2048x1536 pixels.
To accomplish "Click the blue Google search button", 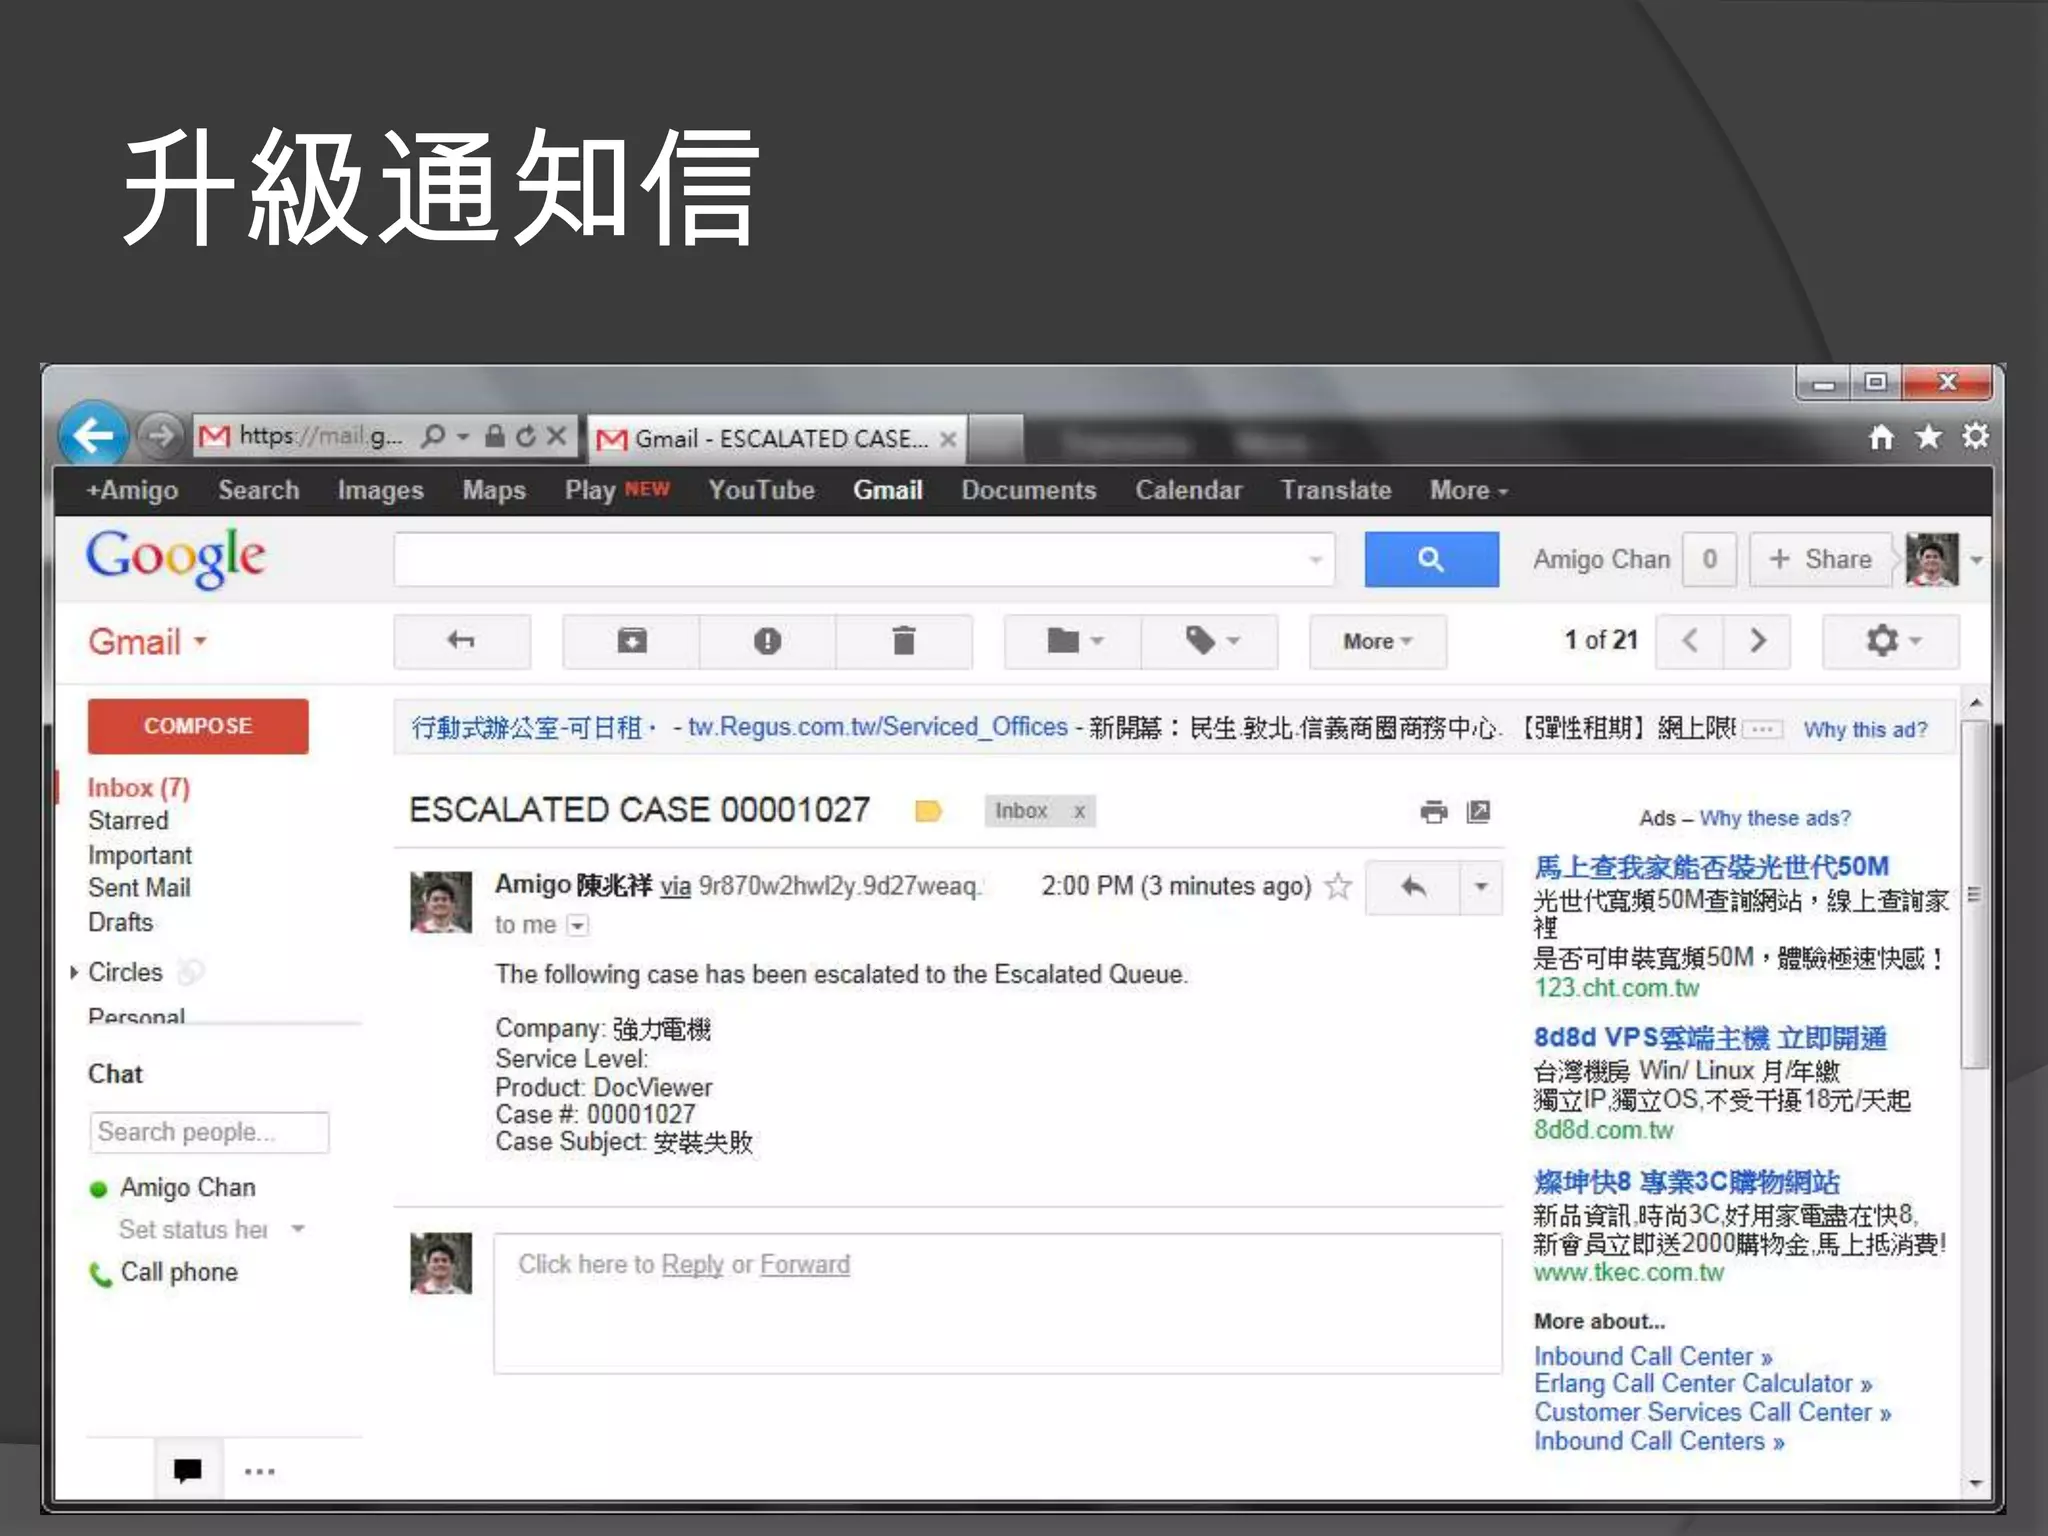I will 1431,559.
